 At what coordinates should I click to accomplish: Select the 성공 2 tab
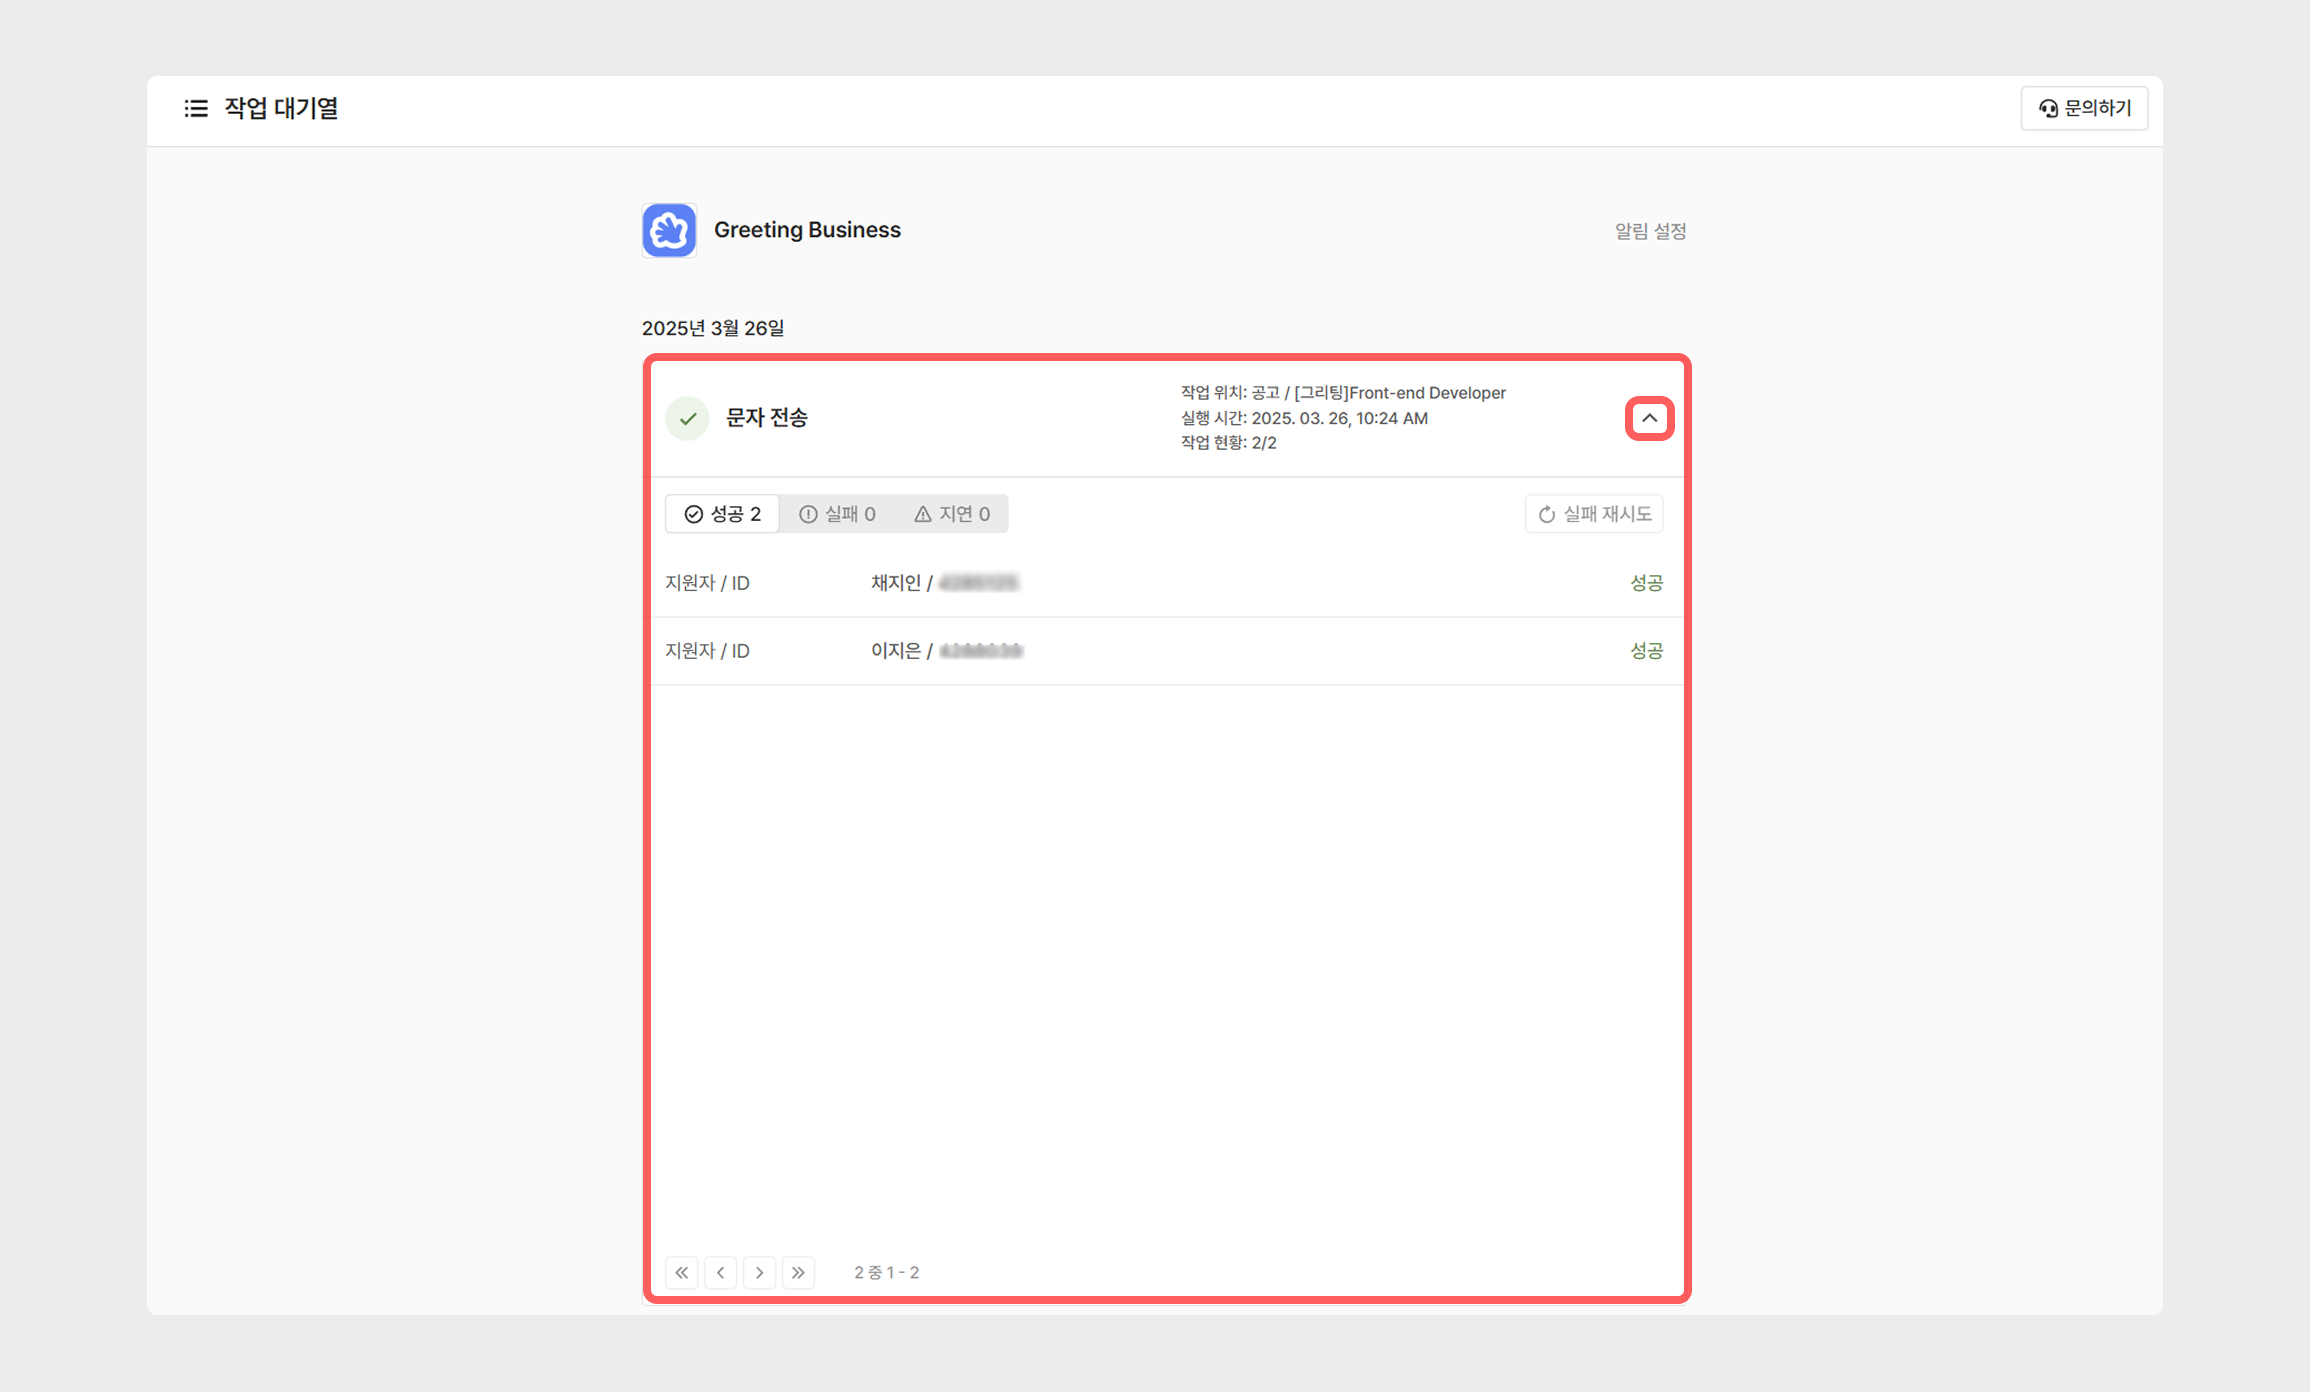pos(723,514)
